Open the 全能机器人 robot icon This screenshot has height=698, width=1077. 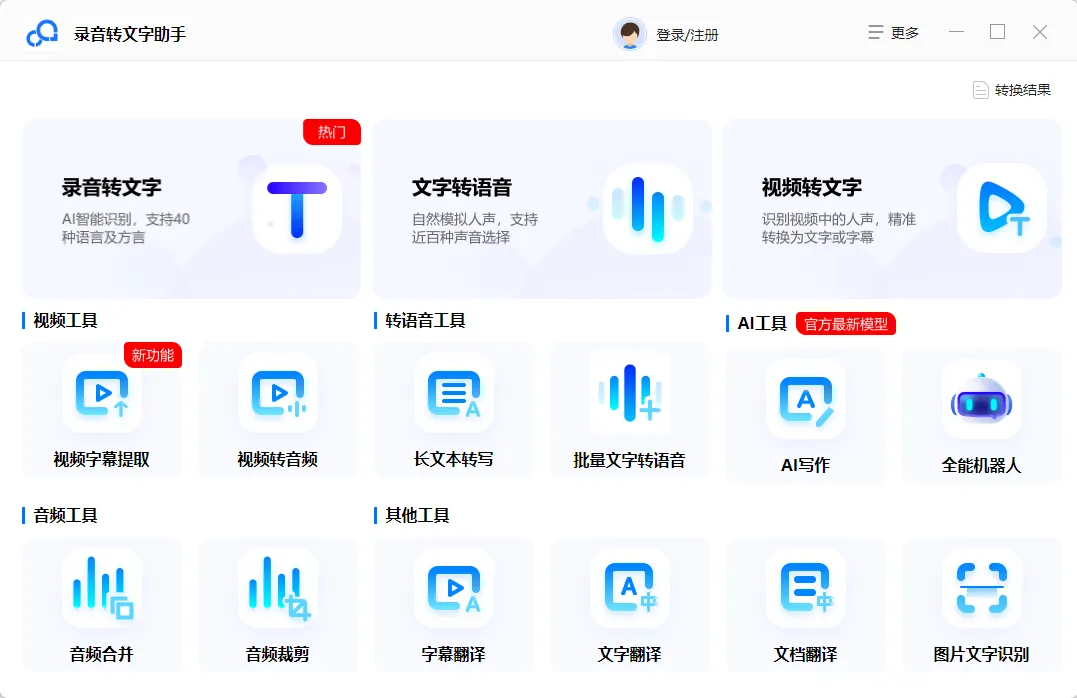[981, 399]
